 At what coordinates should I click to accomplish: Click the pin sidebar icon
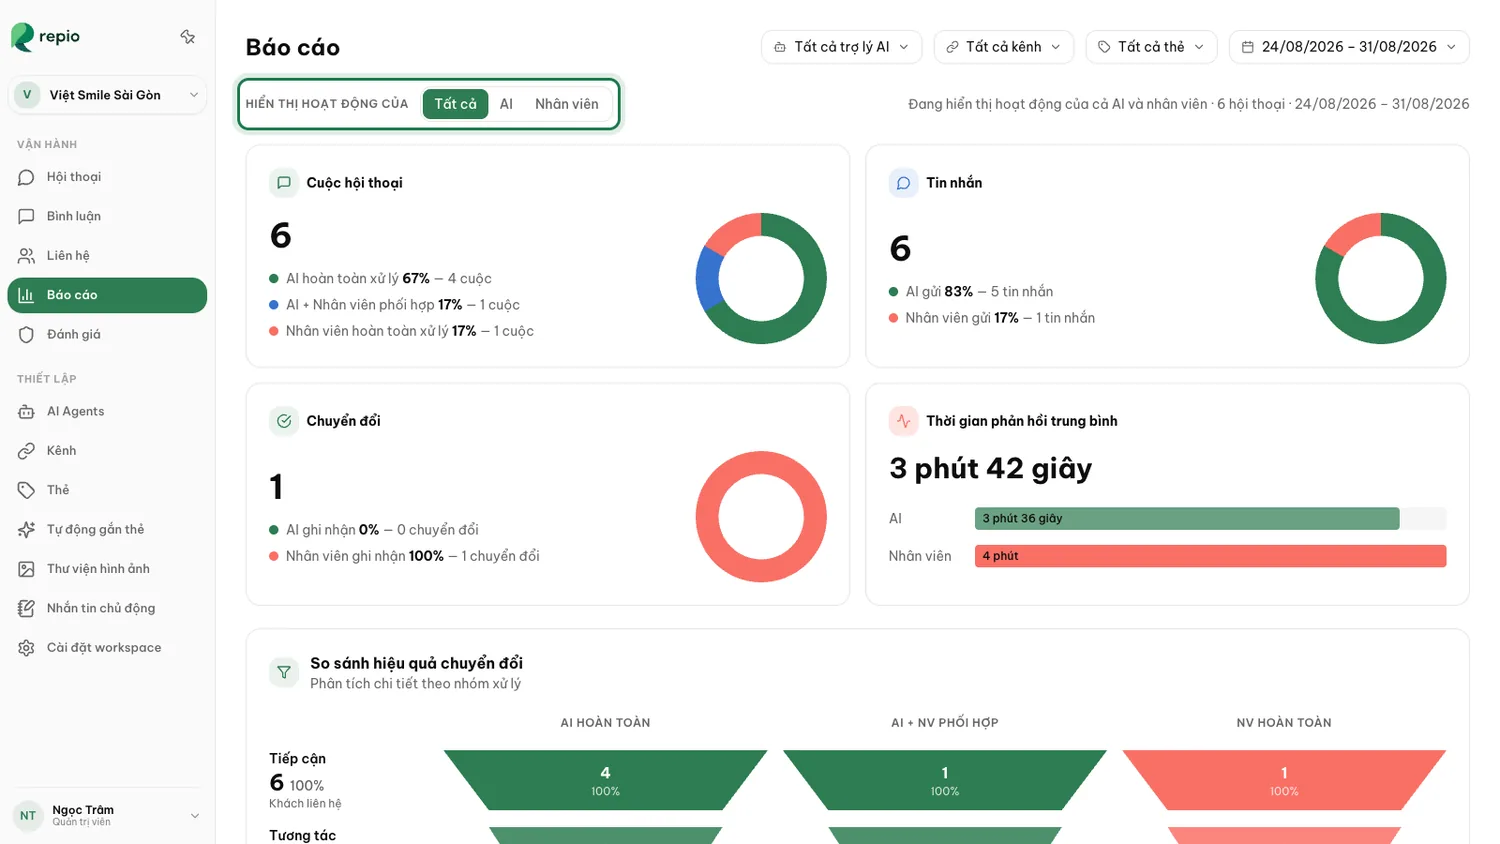click(x=187, y=37)
